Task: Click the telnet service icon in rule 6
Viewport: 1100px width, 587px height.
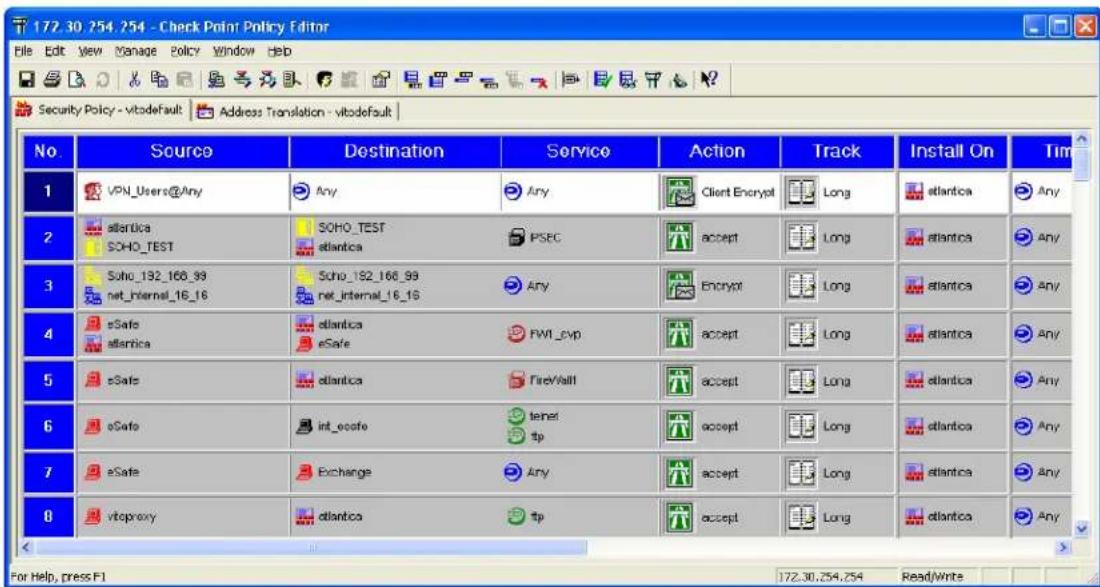Action: (x=514, y=417)
